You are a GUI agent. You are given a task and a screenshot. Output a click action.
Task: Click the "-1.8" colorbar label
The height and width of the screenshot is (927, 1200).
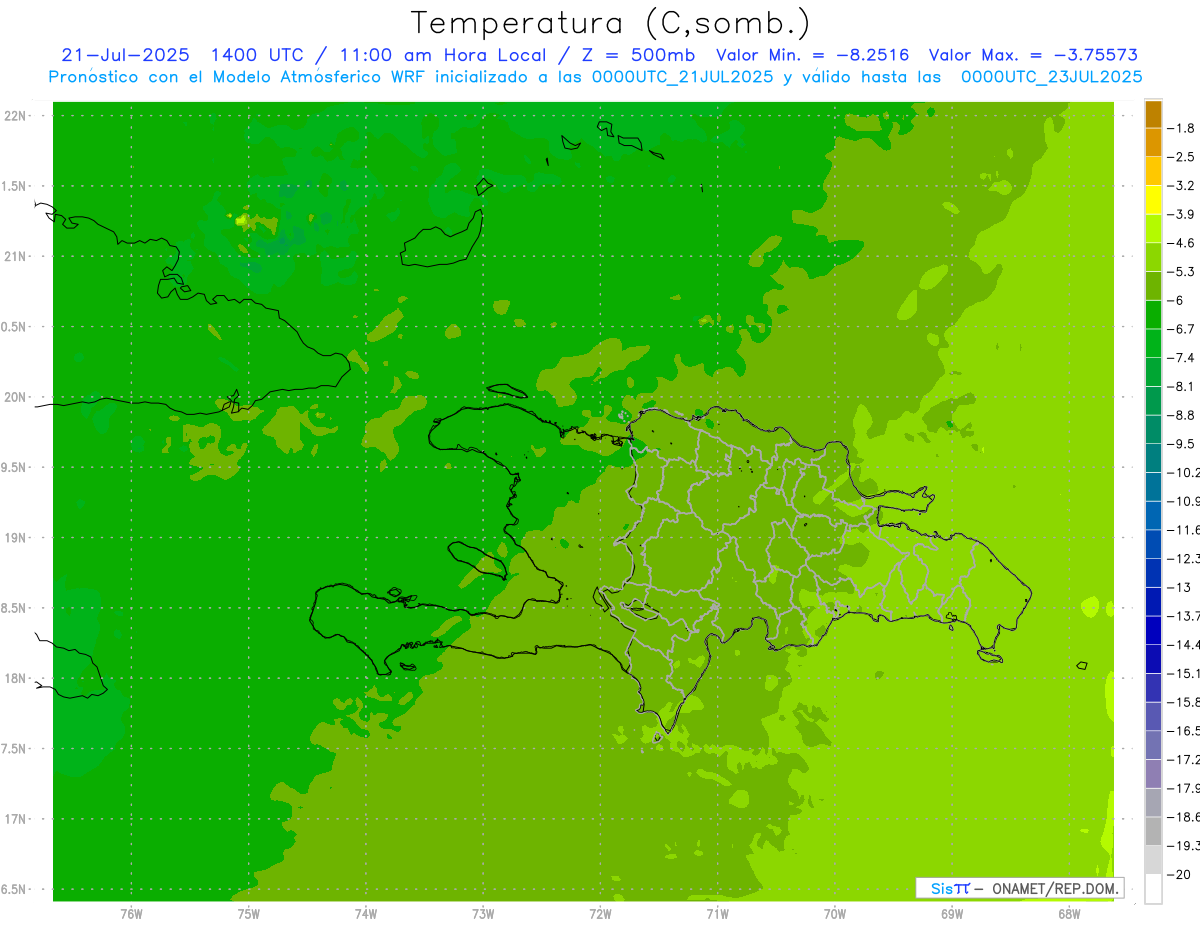[1181, 128]
